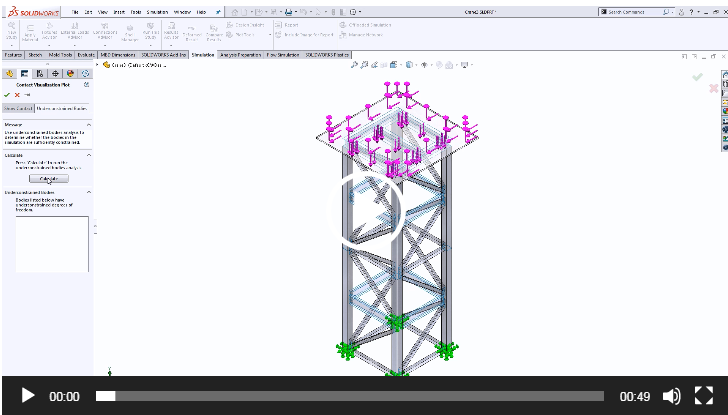
Task: Click the video progress bar to seek
Action: (350, 396)
